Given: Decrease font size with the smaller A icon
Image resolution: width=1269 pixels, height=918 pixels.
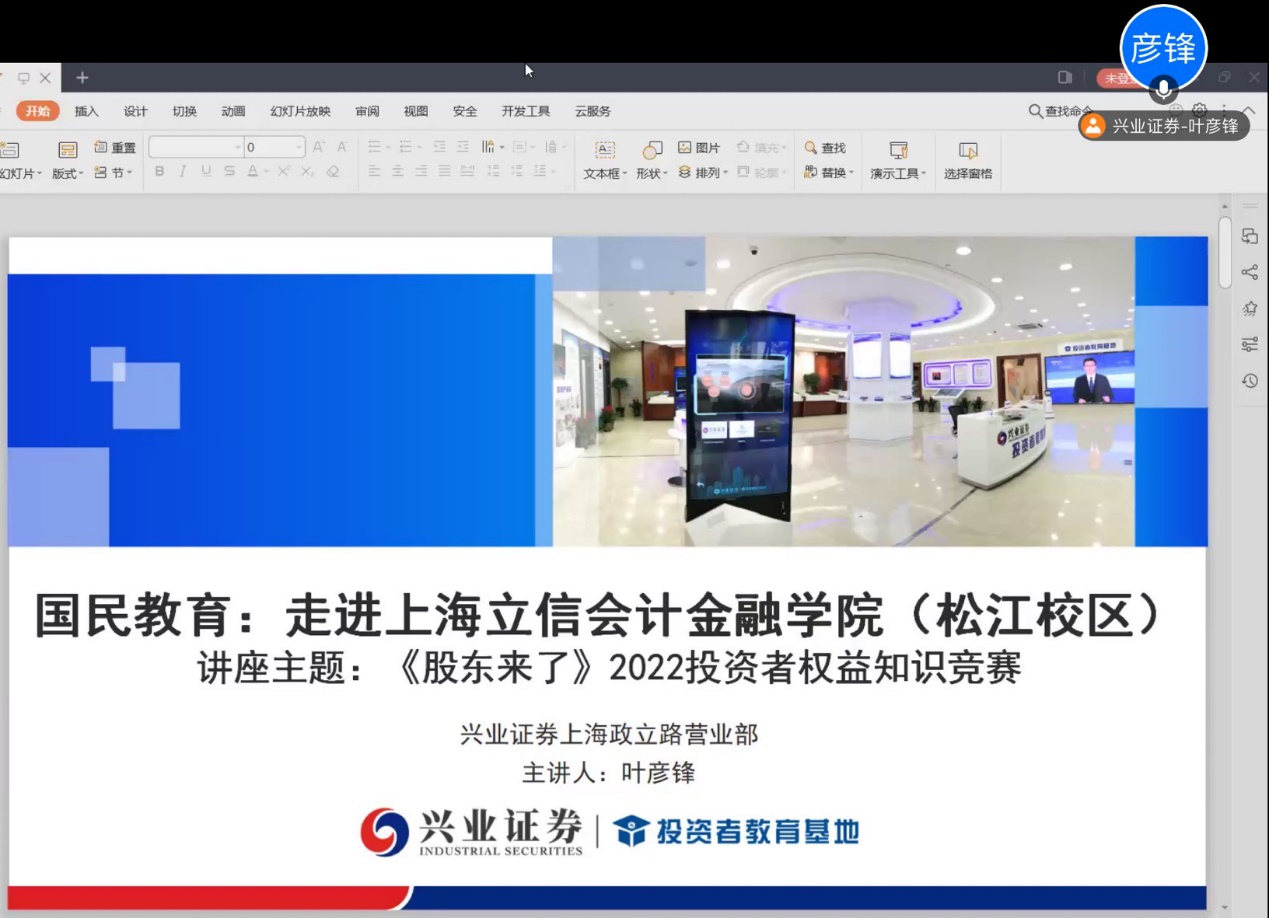Looking at the screenshot, I should 342,147.
